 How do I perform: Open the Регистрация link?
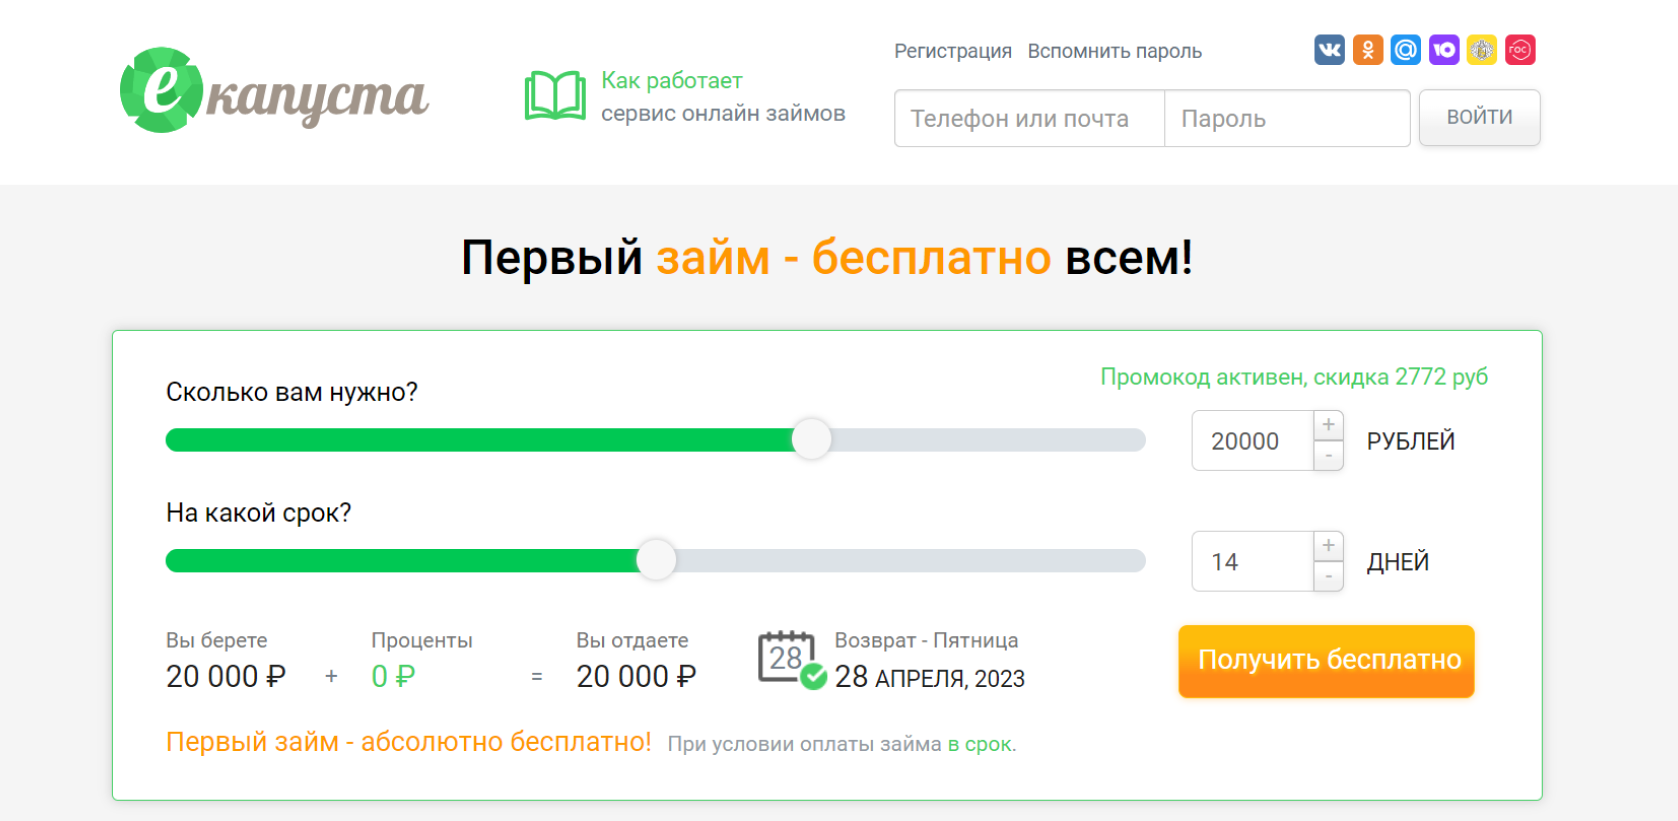(x=952, y=51)
